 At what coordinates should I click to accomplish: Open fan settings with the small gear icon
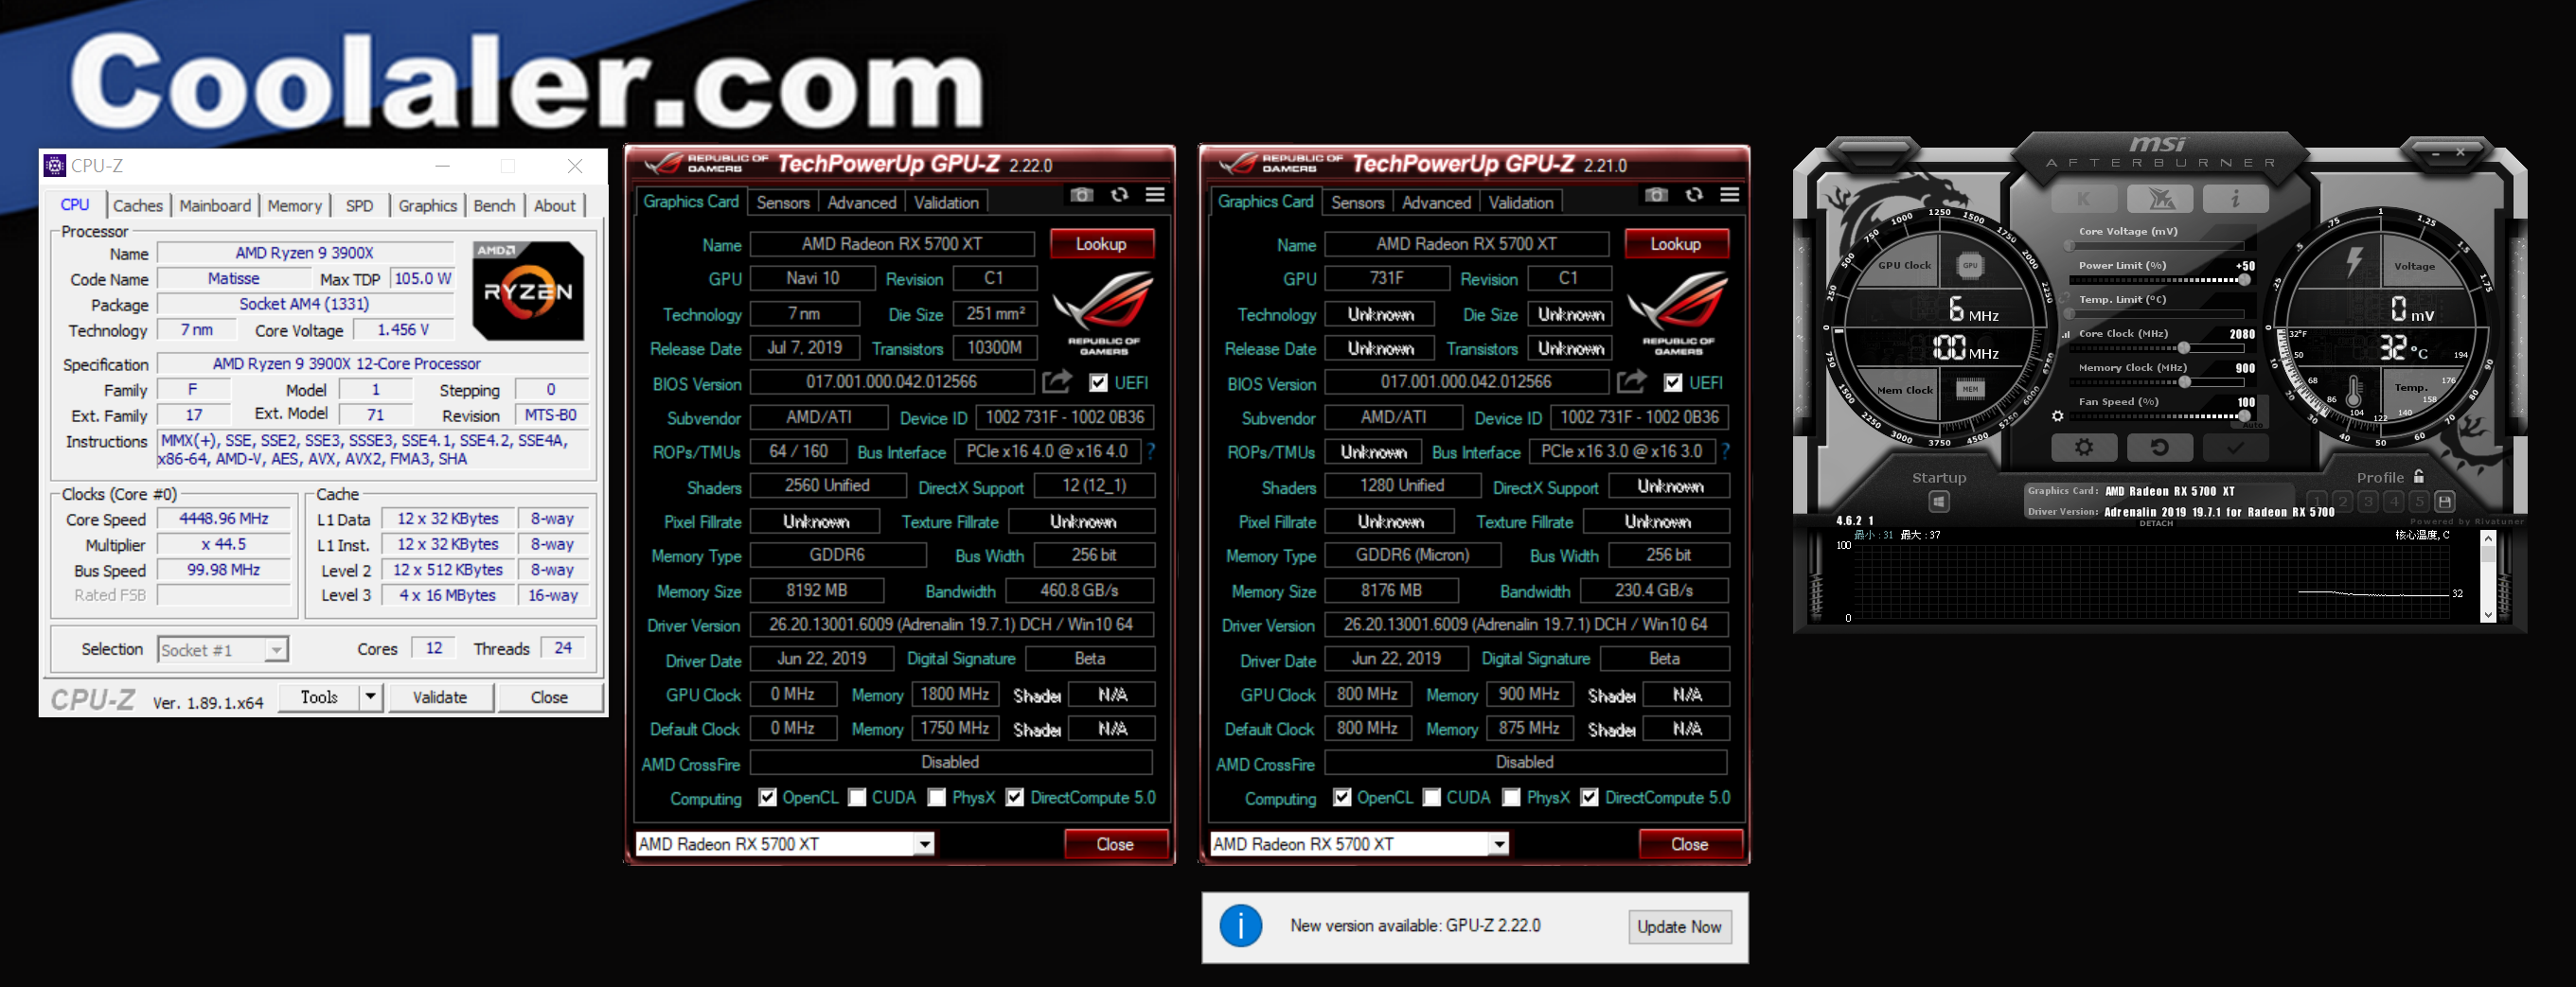click(2057, 416)
